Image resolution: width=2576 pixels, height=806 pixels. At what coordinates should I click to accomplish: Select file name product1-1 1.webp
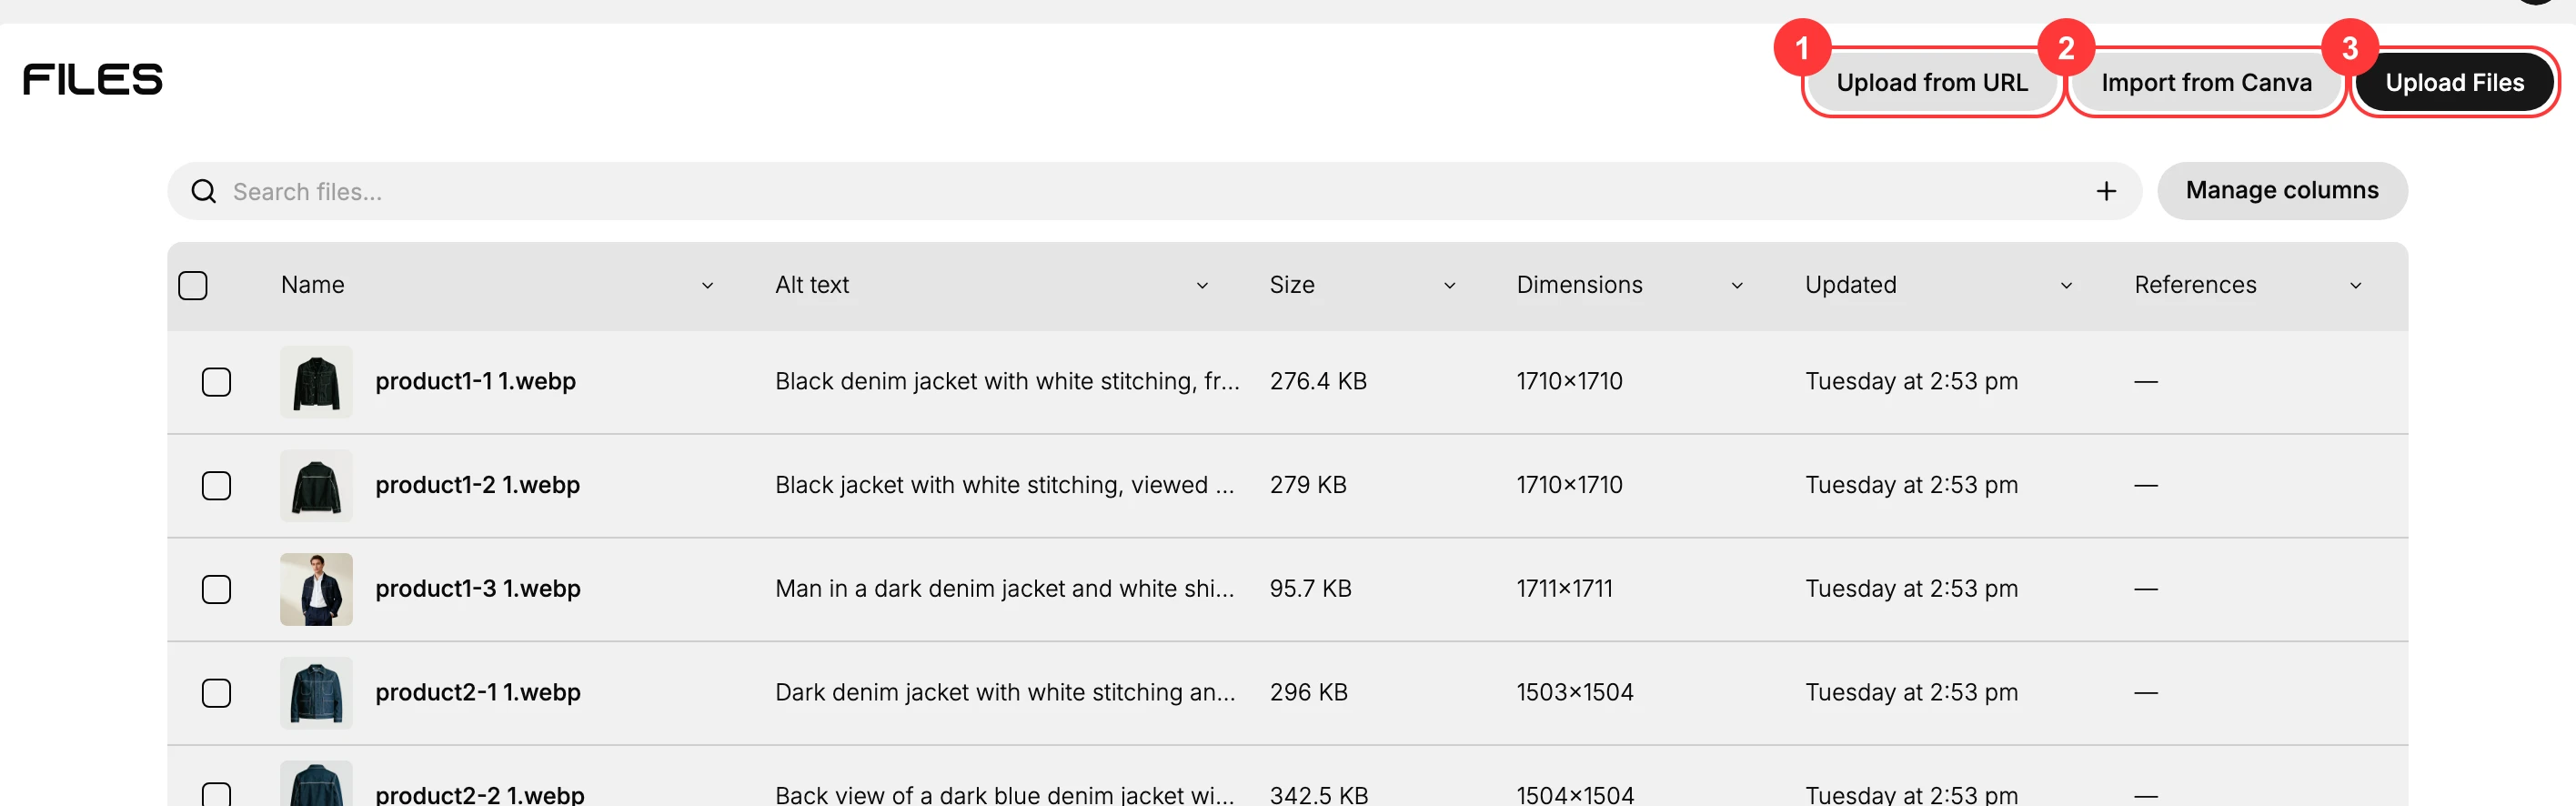[476, 381]
